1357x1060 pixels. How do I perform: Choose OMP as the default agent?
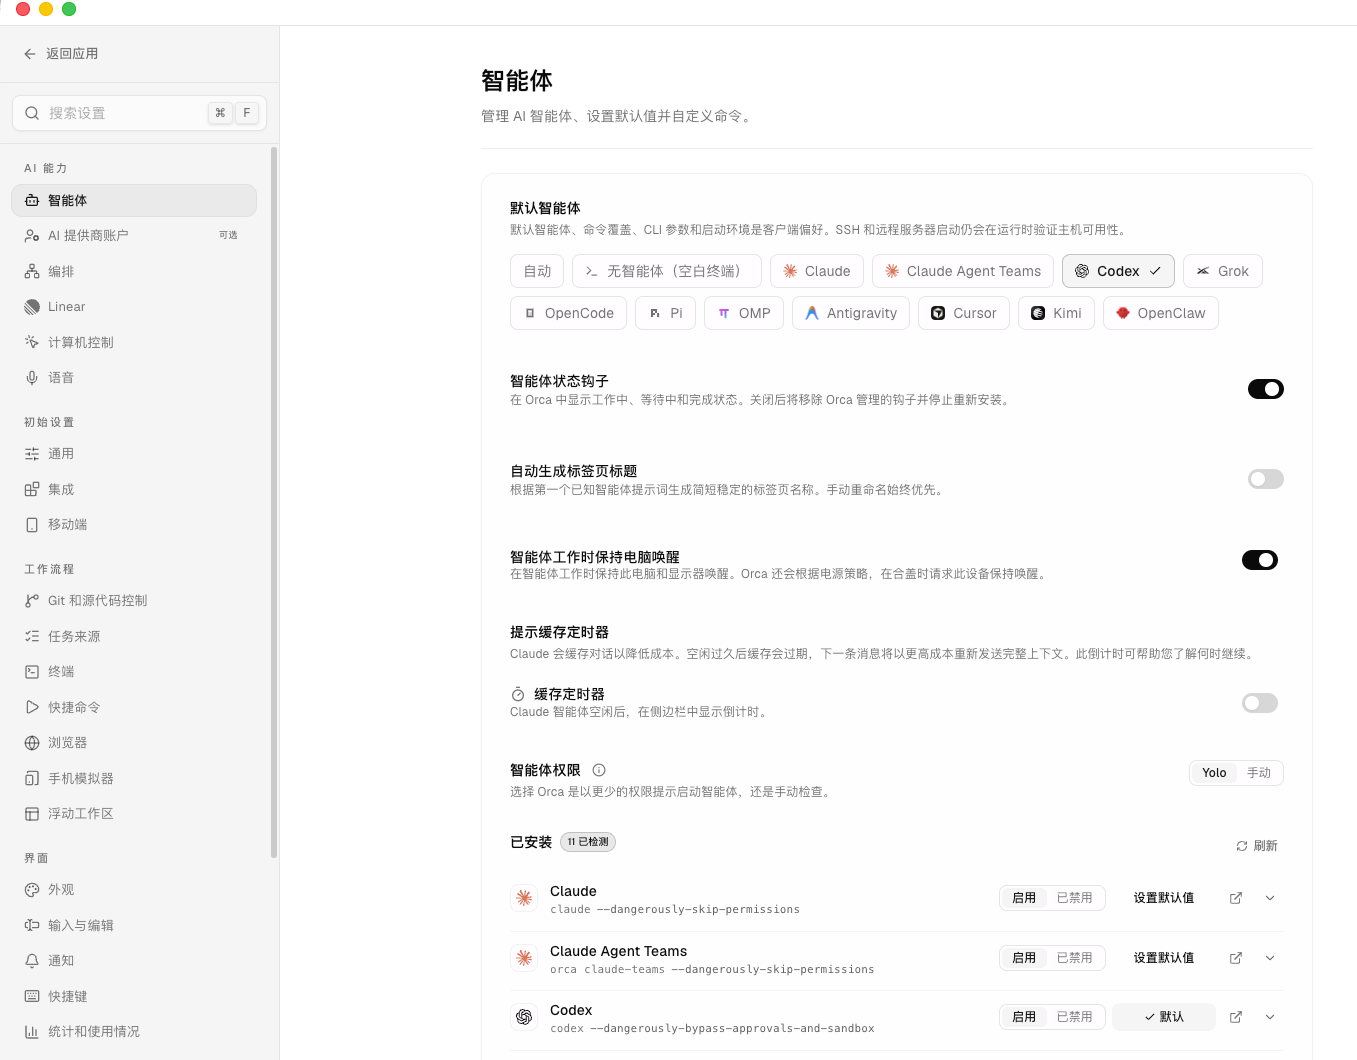(744, 313)
